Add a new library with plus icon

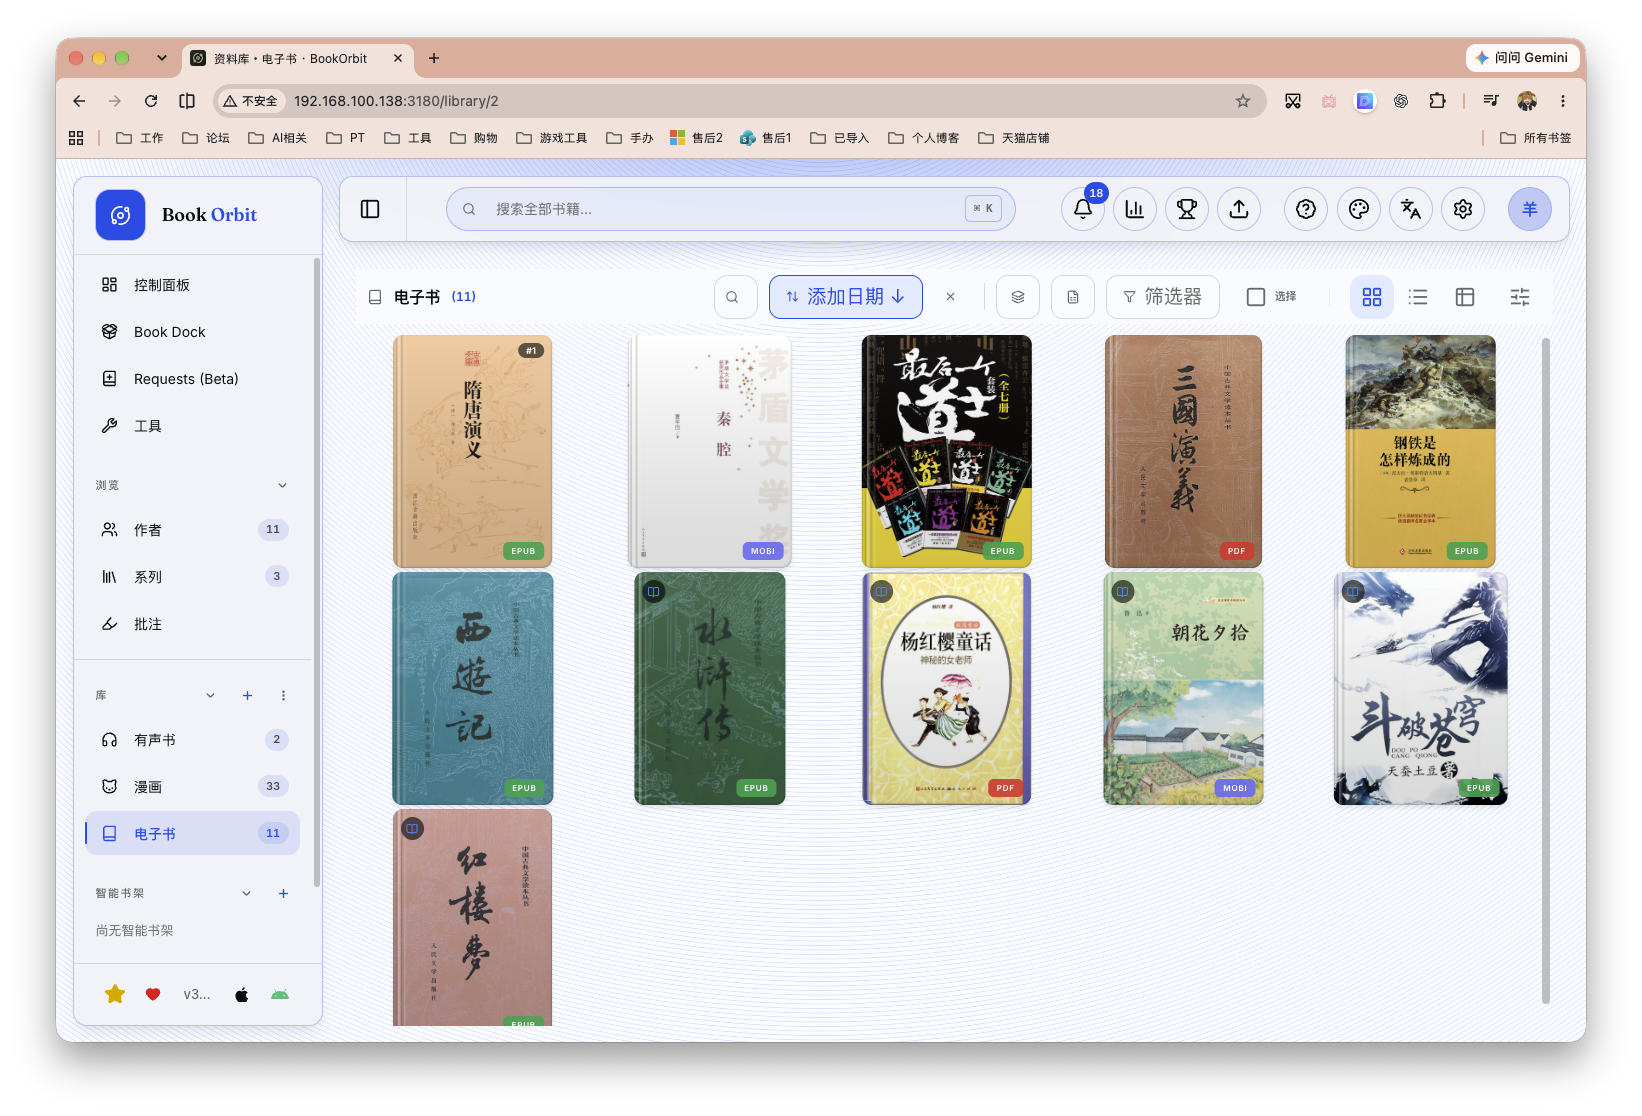[247, 695]
